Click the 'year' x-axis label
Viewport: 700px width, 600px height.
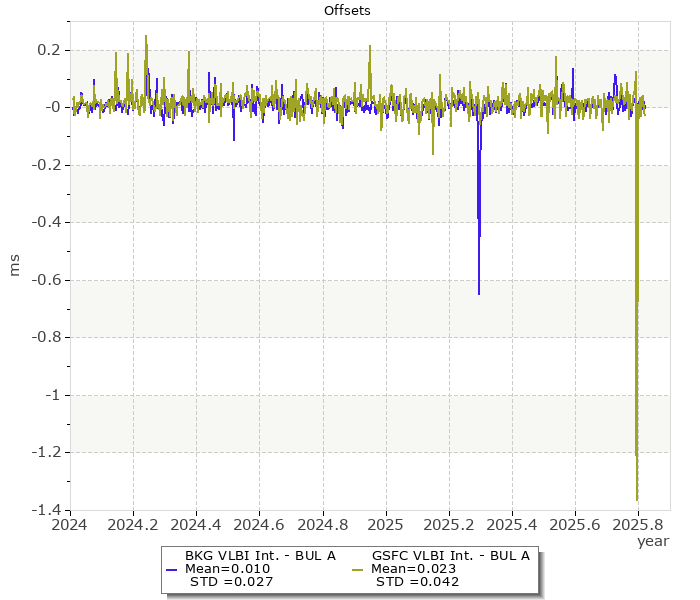tap(652, 541)
